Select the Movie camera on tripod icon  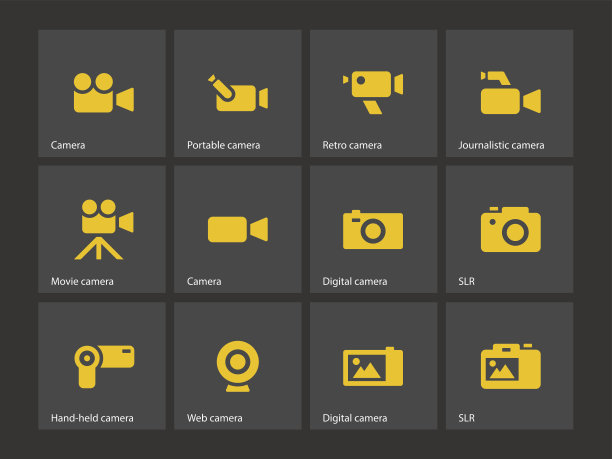pyautogui.click(x=102, y=229)
